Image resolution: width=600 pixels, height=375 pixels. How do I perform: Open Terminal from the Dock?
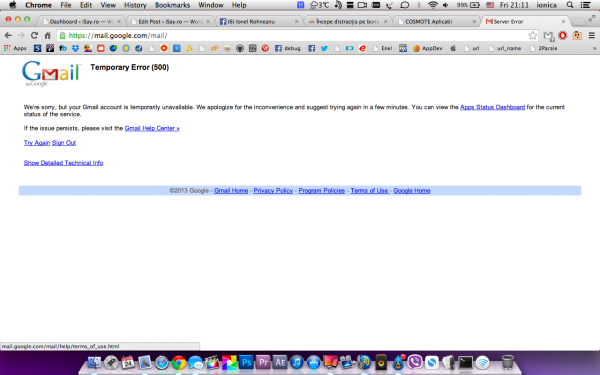465,362
